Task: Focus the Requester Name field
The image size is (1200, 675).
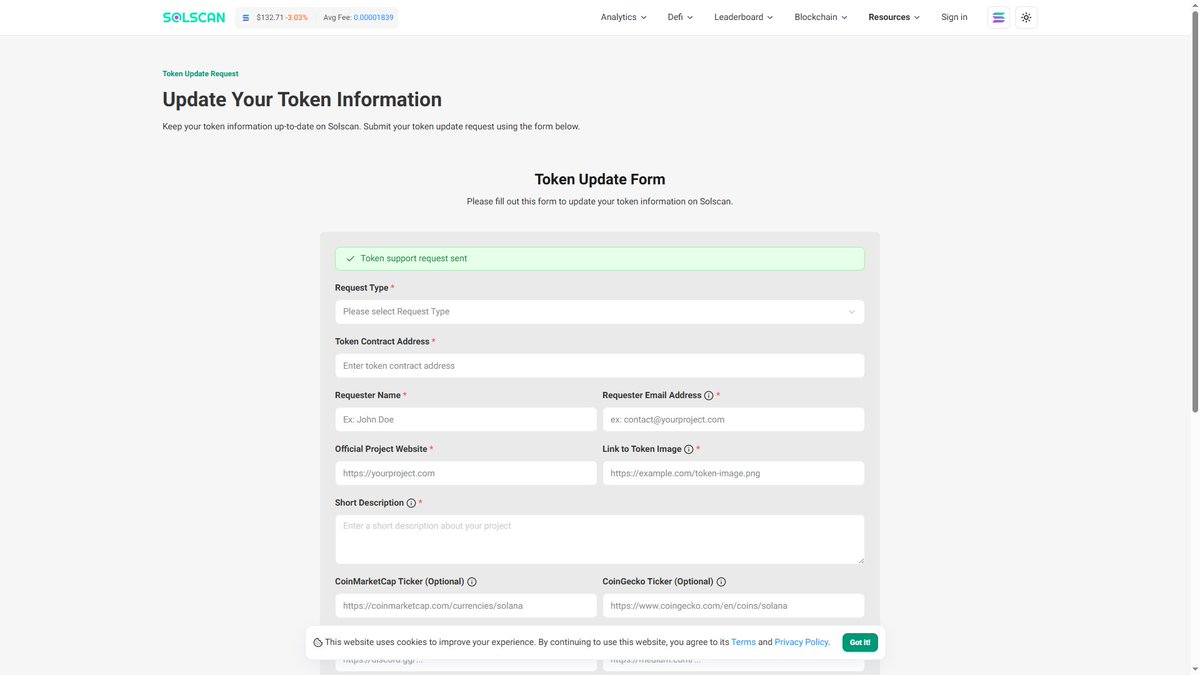Action: point(466,420)
